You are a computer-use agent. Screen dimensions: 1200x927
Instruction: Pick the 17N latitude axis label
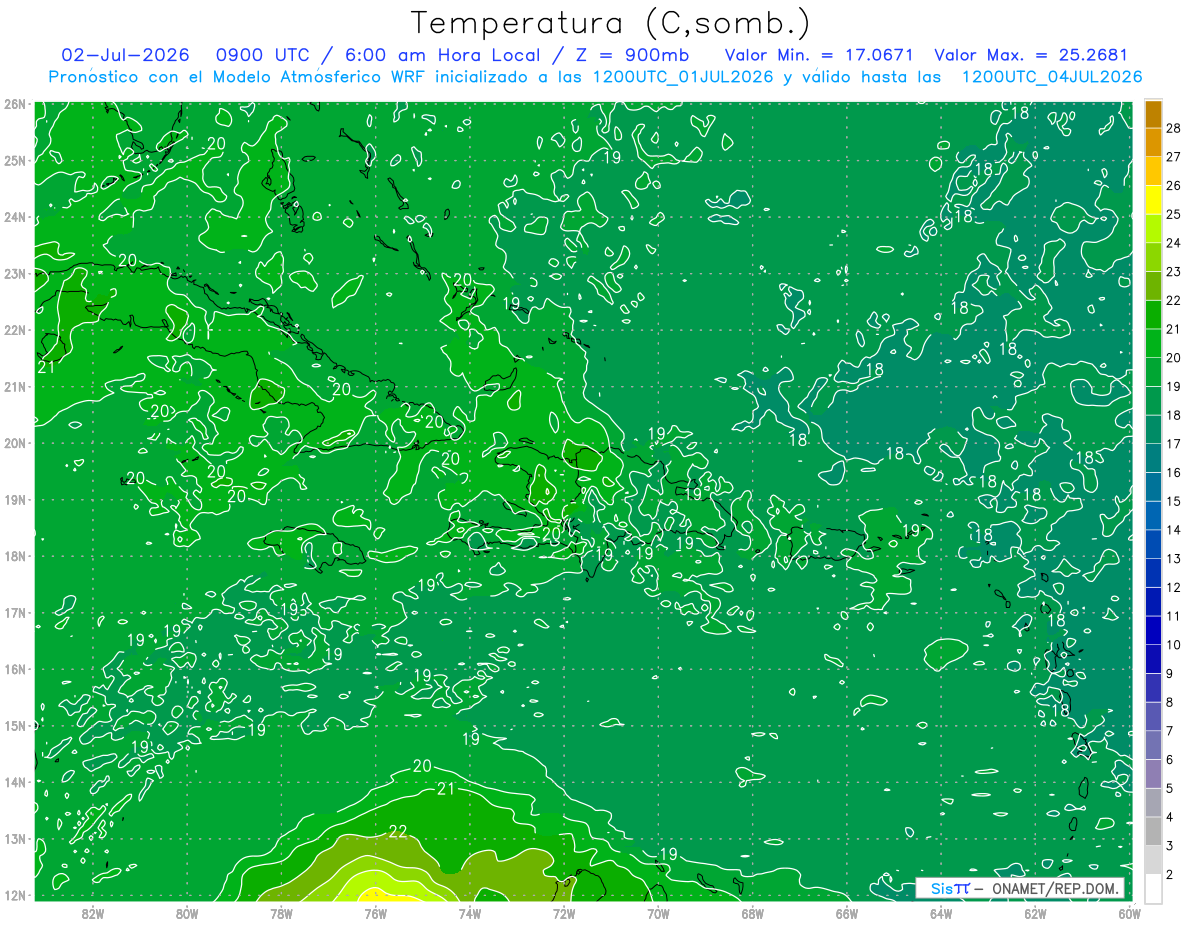(x=15, y=612)
